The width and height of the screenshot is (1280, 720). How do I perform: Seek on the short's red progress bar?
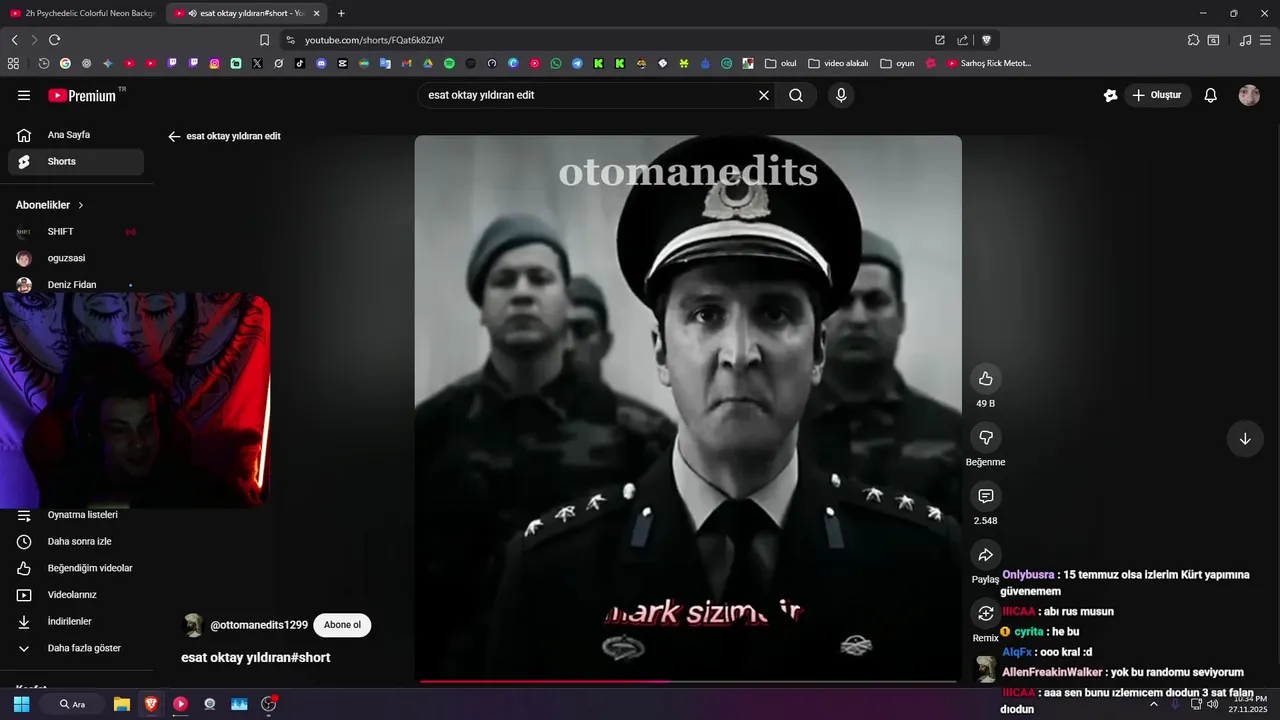pyautogui.click(x=688, y=681)
